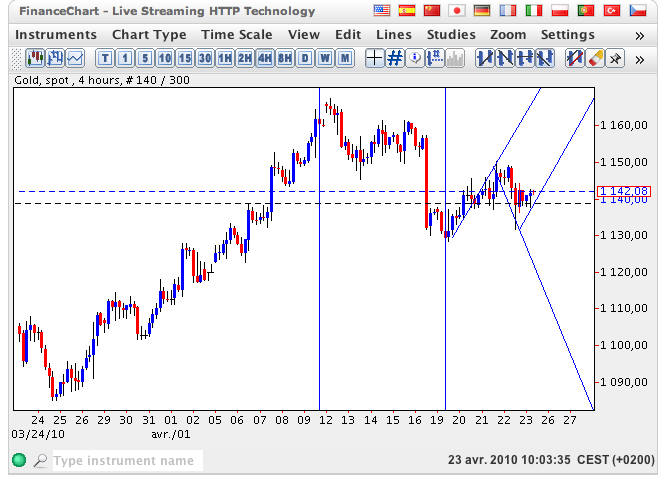Image resolution: width=668 pixels, height=485 pixels.
Task: Toggle the crosshair cursor button
Action: click(375, 58)
